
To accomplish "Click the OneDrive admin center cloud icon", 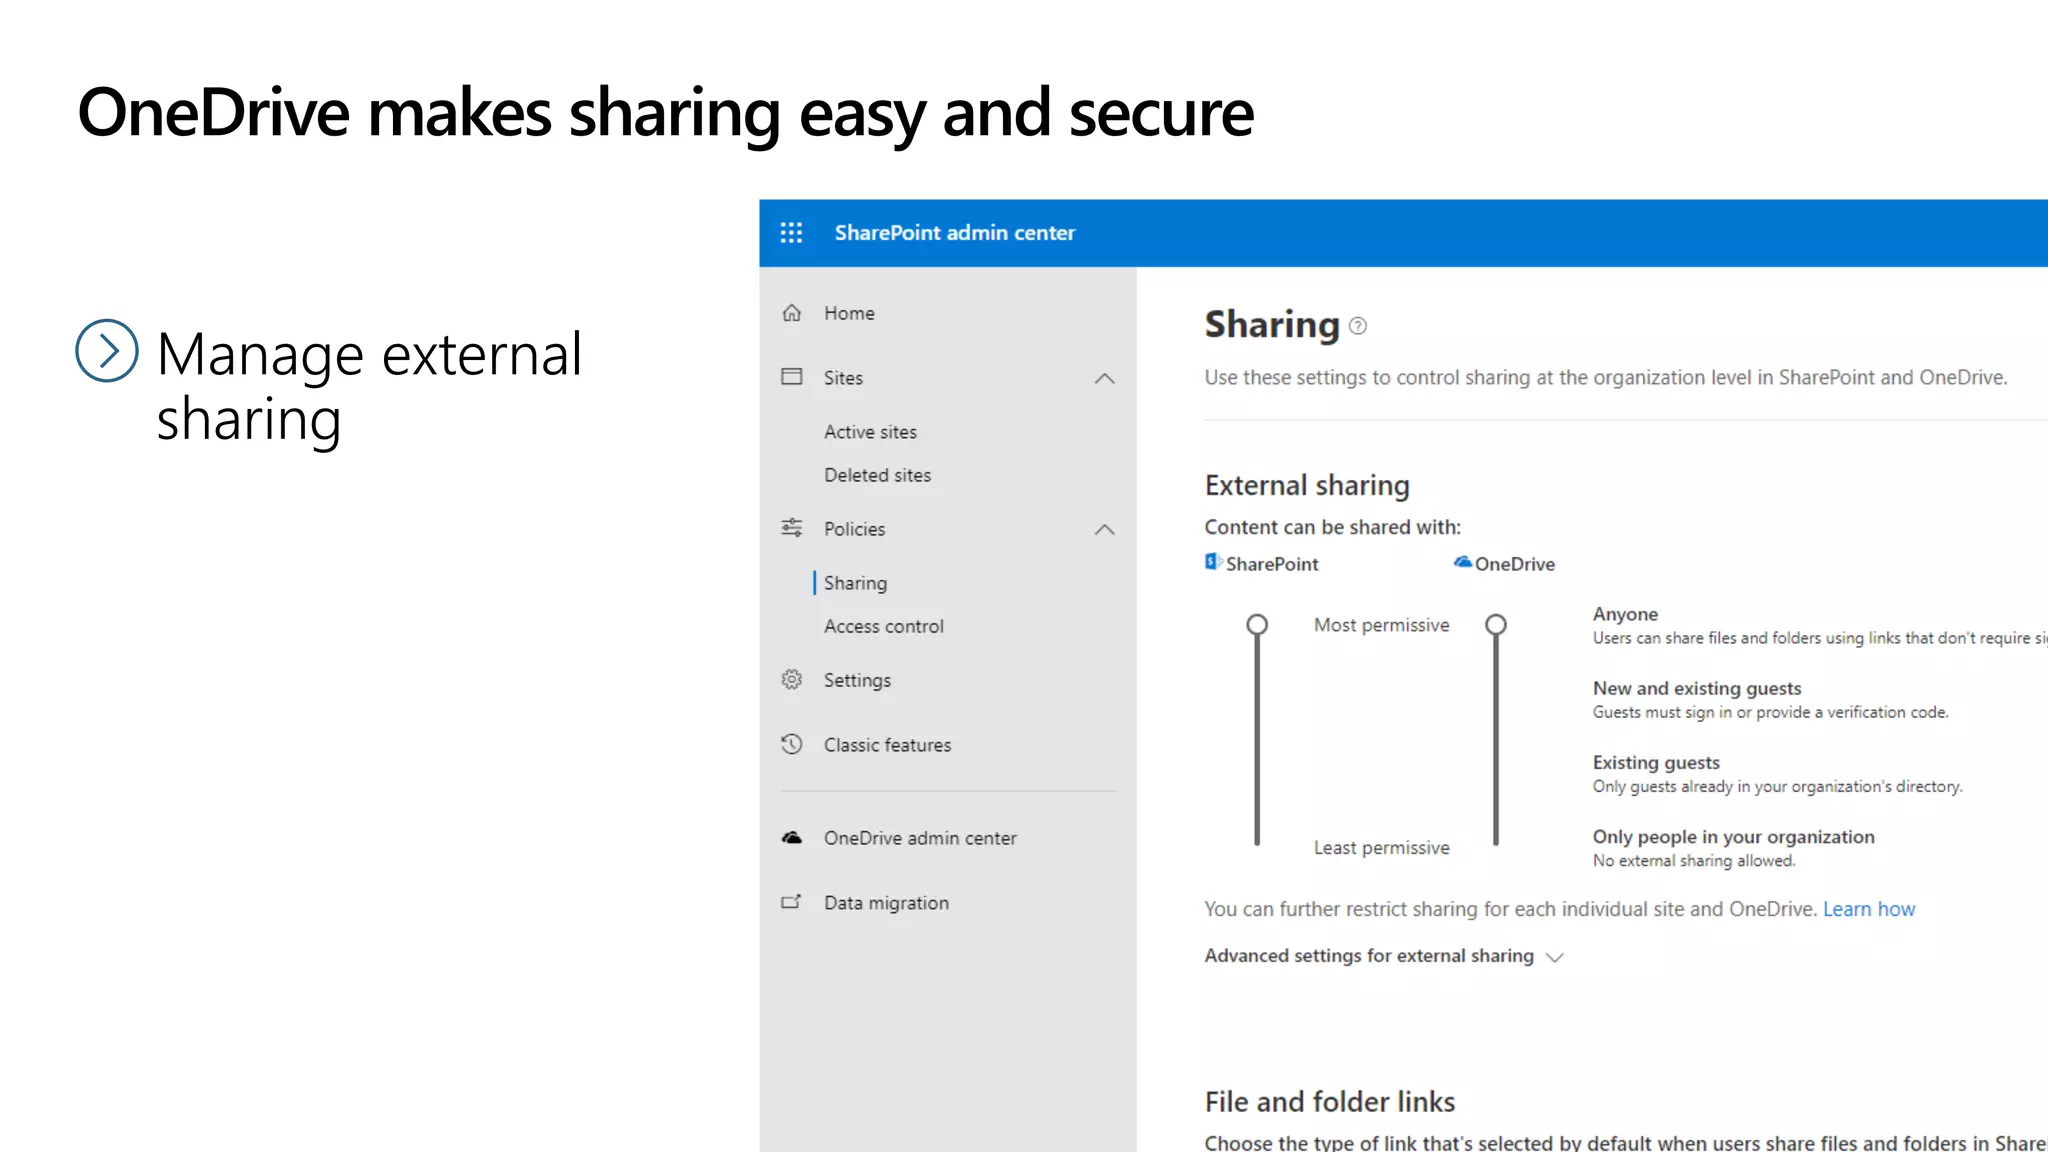I will point(792,838).
